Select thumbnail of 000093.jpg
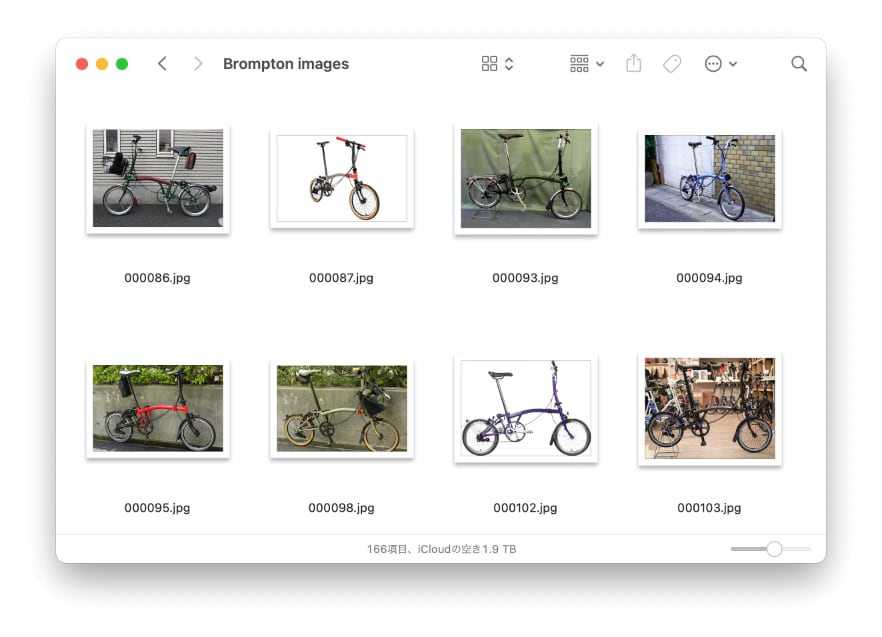The height and width of the screenshot is (637, 882). click(525, 178)
